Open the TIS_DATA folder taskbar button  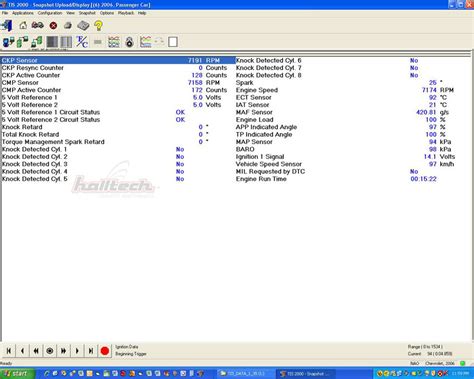pyautogui.click(x=246, y=374)
